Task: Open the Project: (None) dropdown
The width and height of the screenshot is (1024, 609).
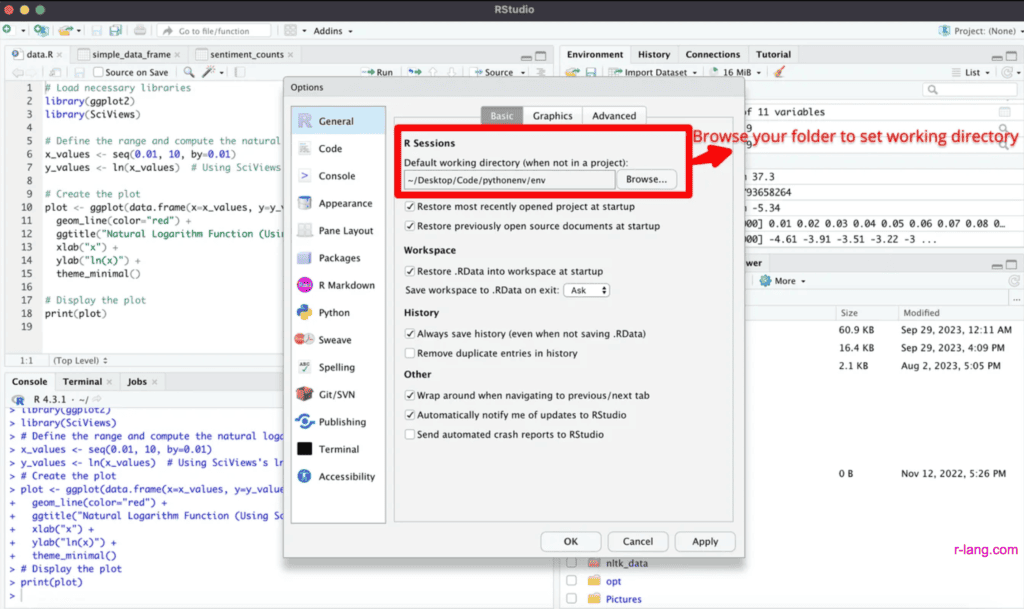Action: [x=980, y=31]
